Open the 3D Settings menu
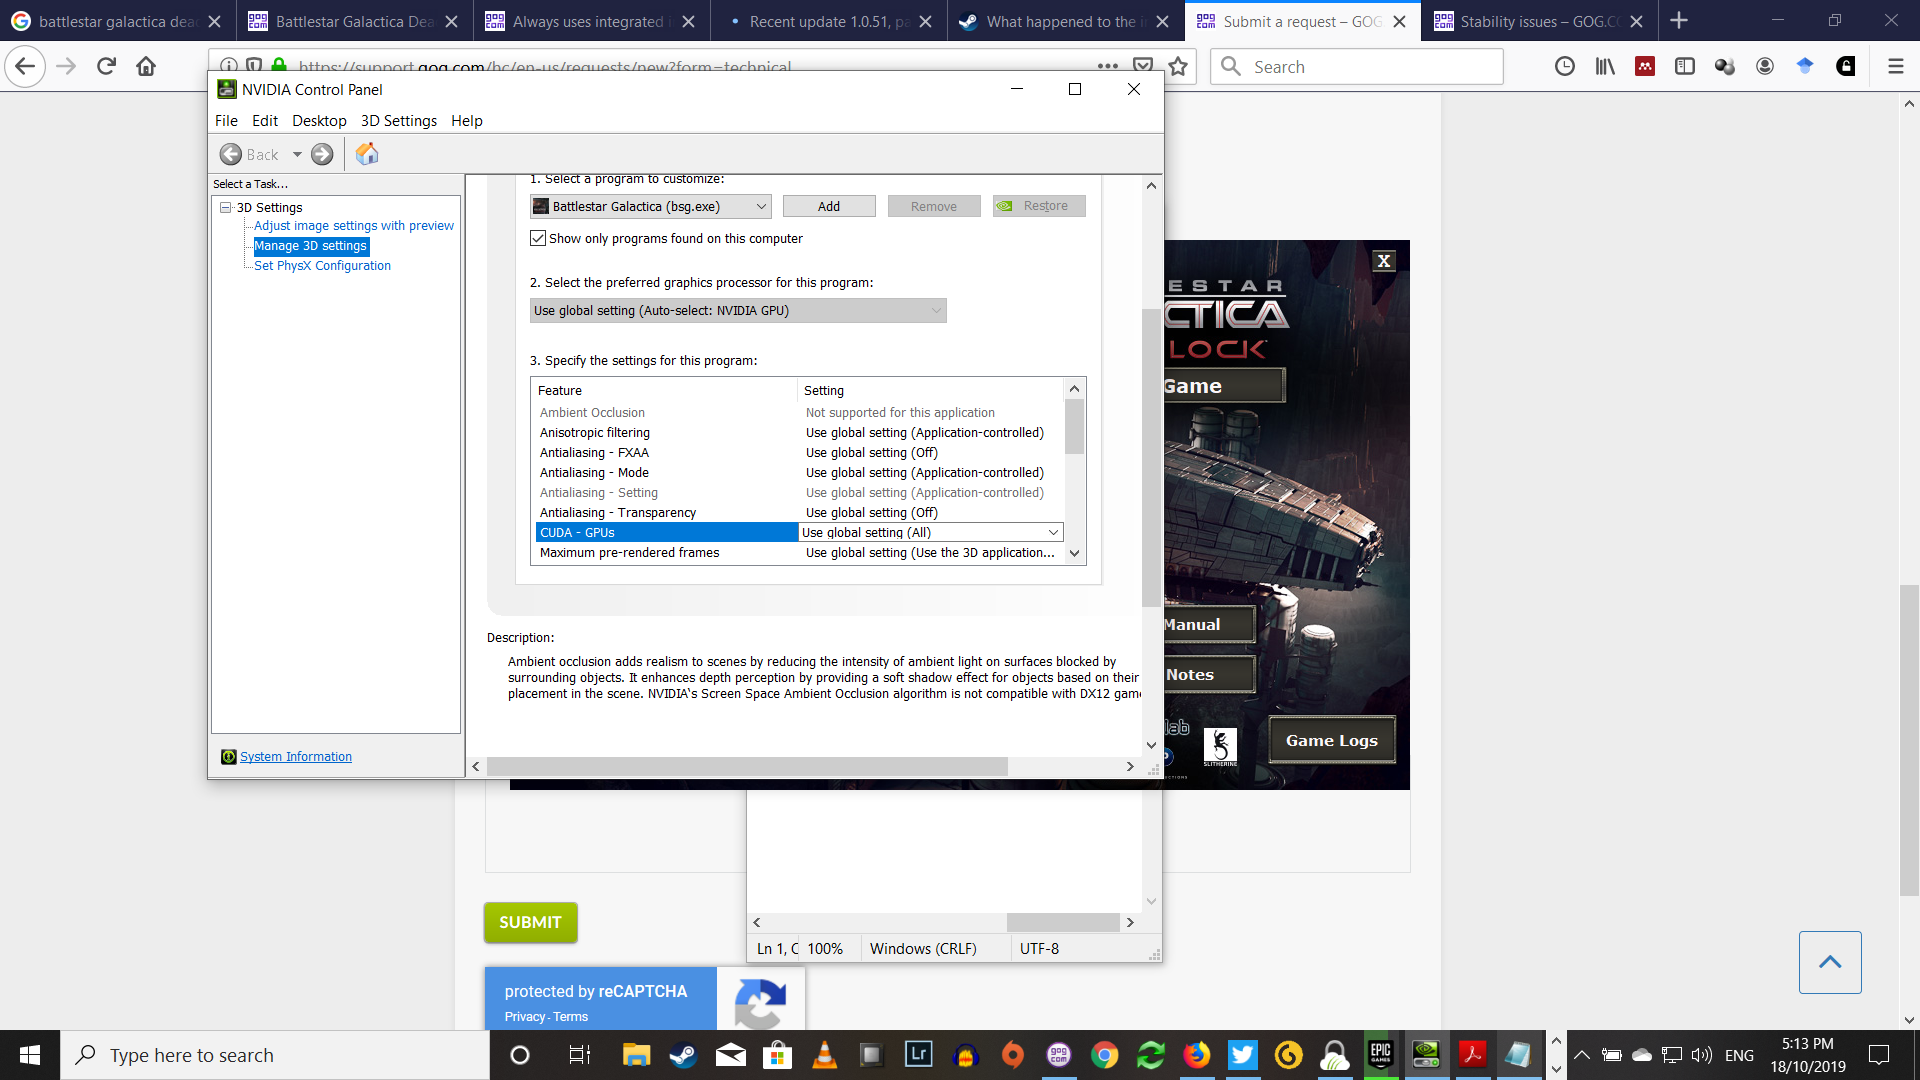The image size is (1920, 1080). coord(398,120)
